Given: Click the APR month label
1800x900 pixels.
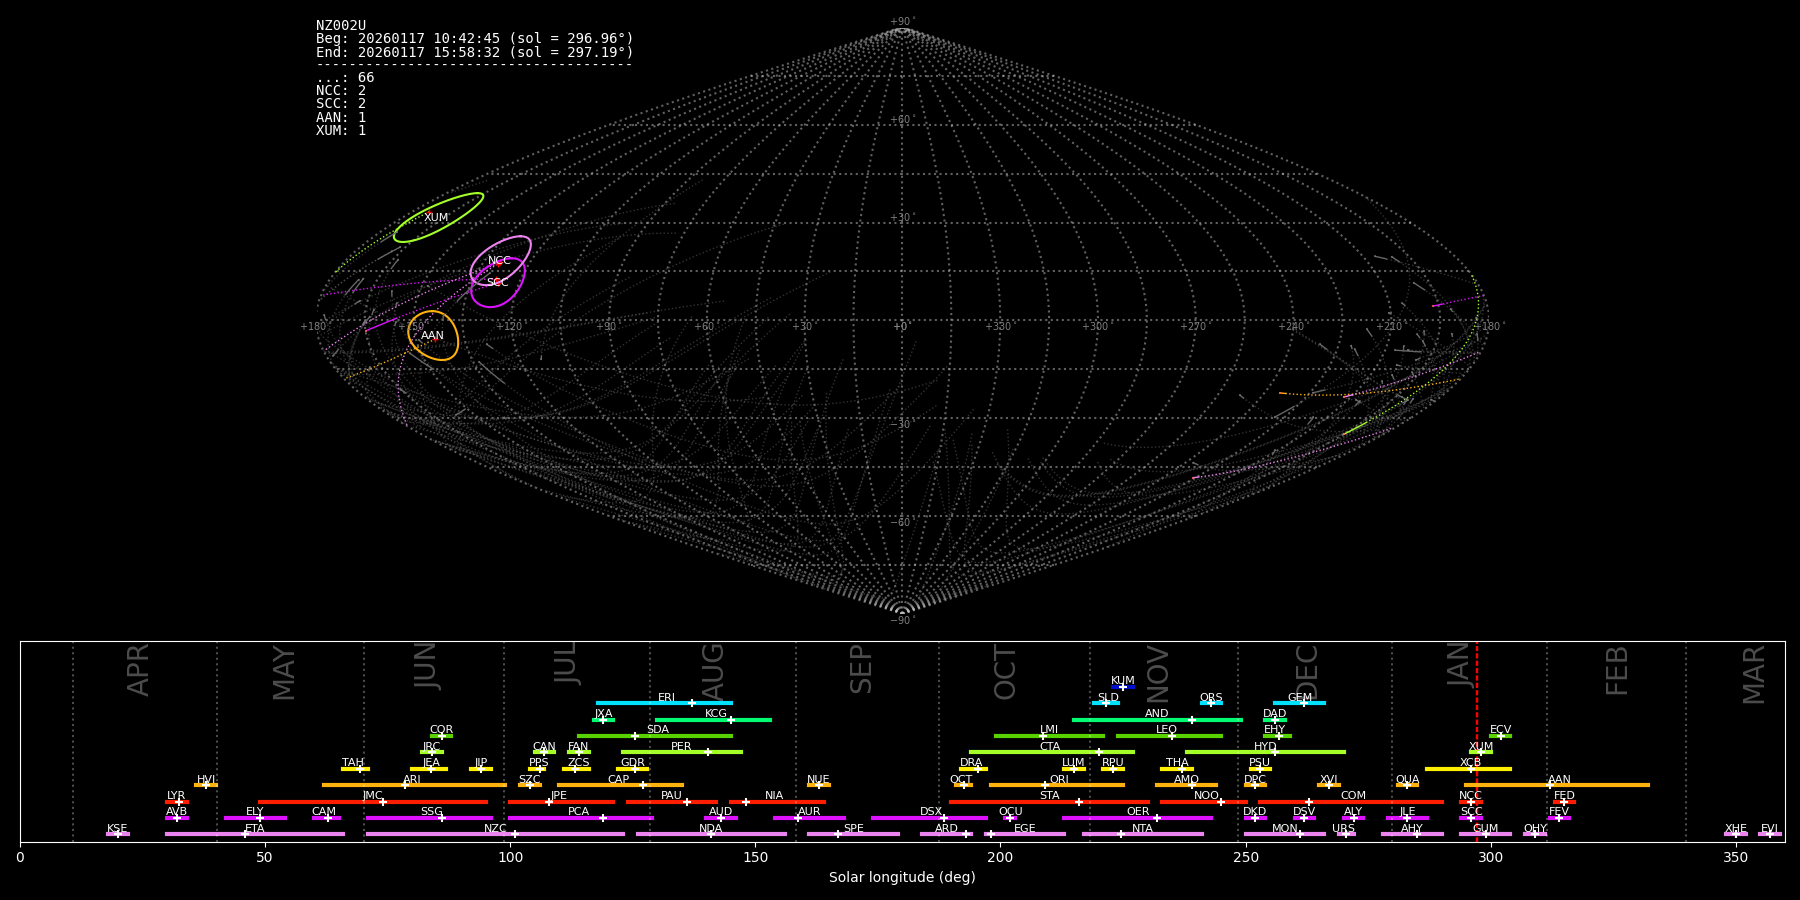Looking at the screenshot, I should click(138, 669).
